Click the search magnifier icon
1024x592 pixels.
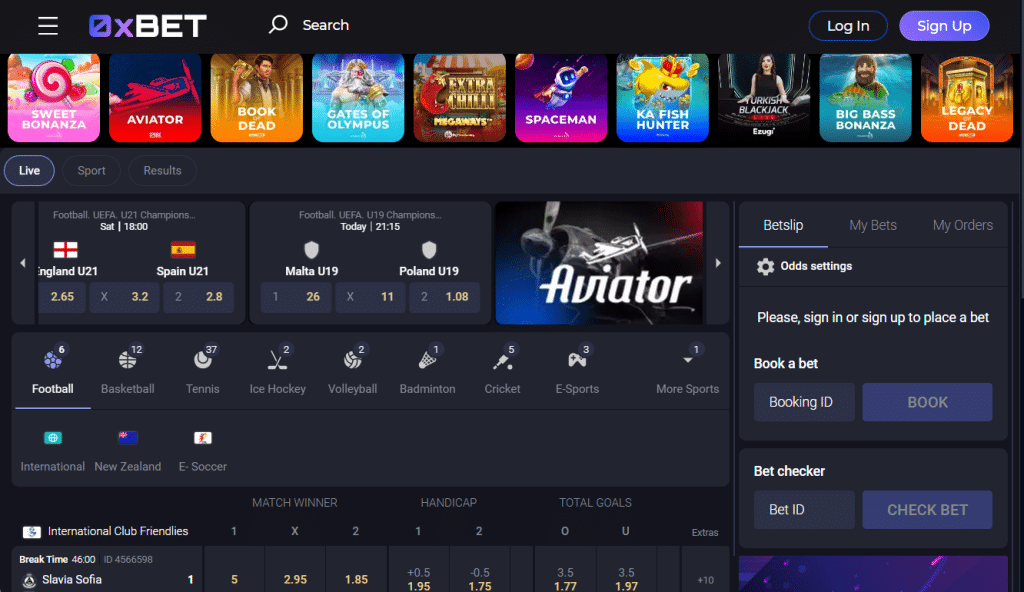(x=278, y=25)
